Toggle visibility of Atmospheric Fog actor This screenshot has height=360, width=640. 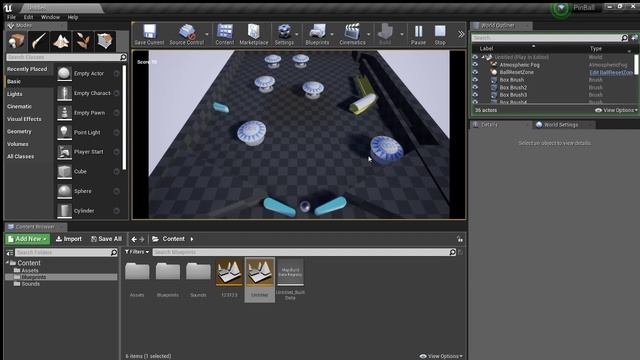(475, 64)
